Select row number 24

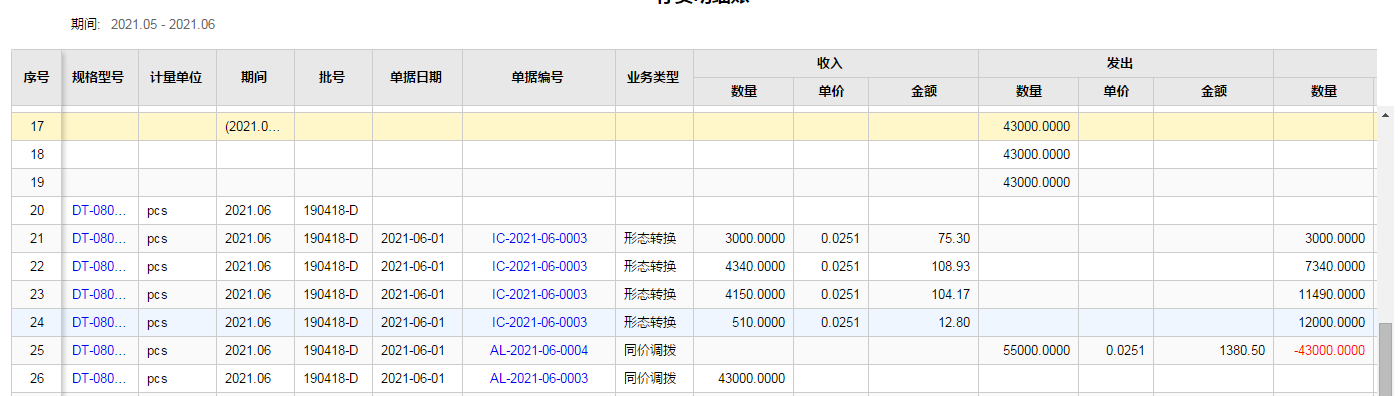click(x=37, y=323)
